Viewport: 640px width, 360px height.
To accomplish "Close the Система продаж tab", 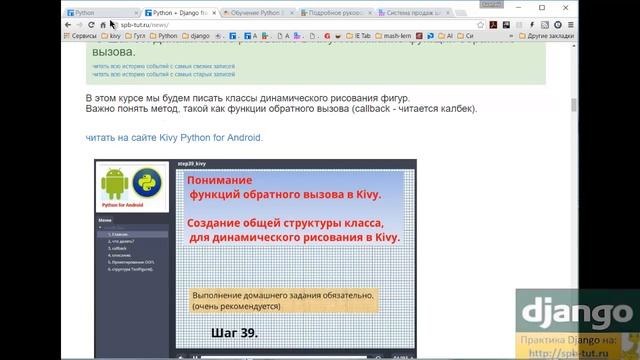I will 448,13.
